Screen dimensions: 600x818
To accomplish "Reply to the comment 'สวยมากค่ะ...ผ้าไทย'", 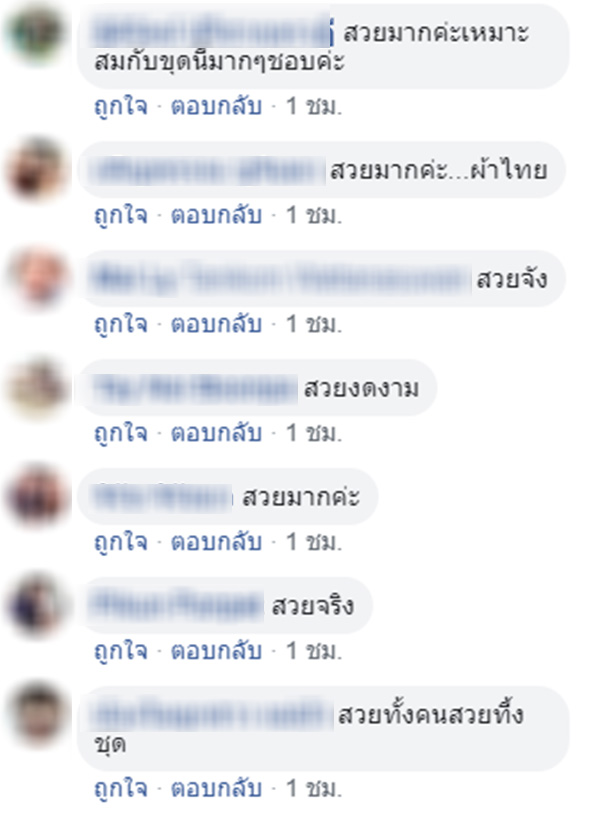I will click(x=216, y=215).
